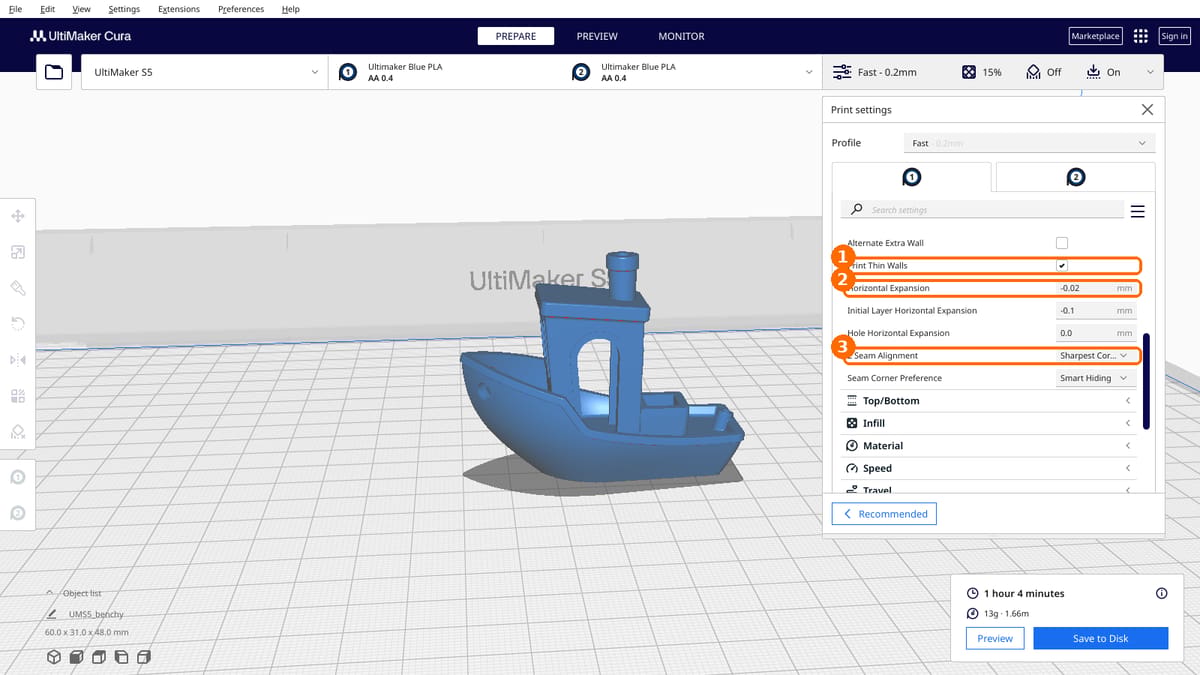Click the pencil icon next to UMS5_benchy
Viewport: 1200px width, 675px height.
pyautogui.click(x=51, y=614)
